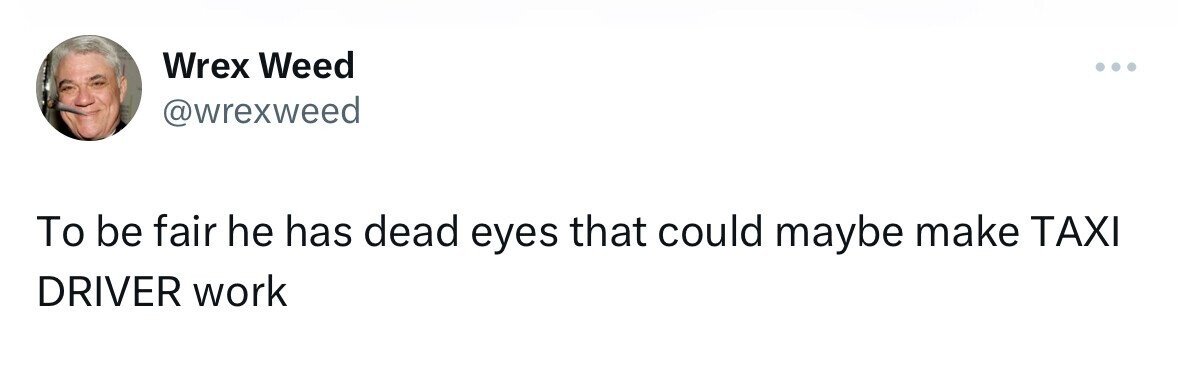Click the word "that" in the tweet

[x=608, y=232]
